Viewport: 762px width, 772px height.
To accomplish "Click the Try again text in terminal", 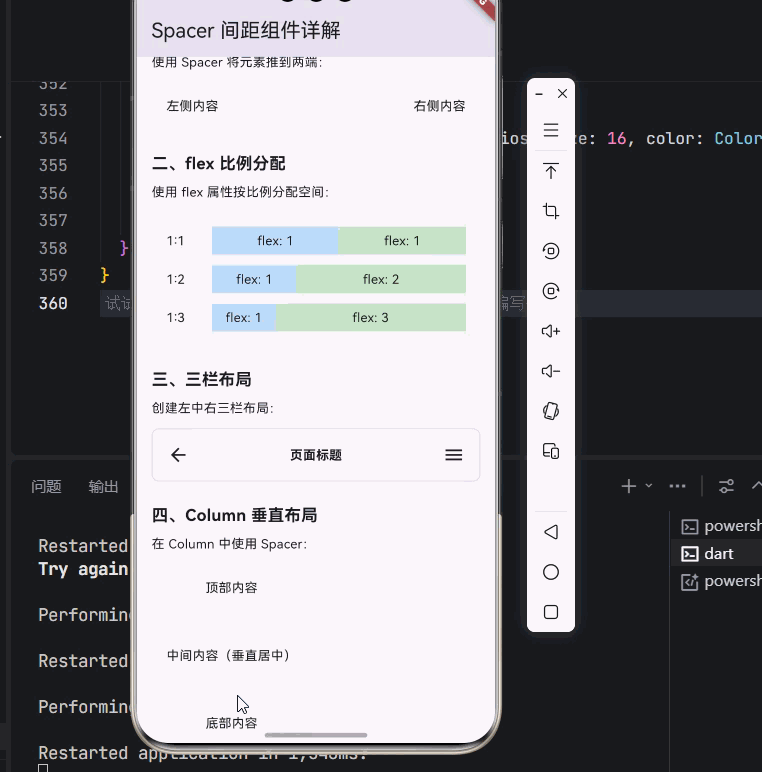I will 83,569.
